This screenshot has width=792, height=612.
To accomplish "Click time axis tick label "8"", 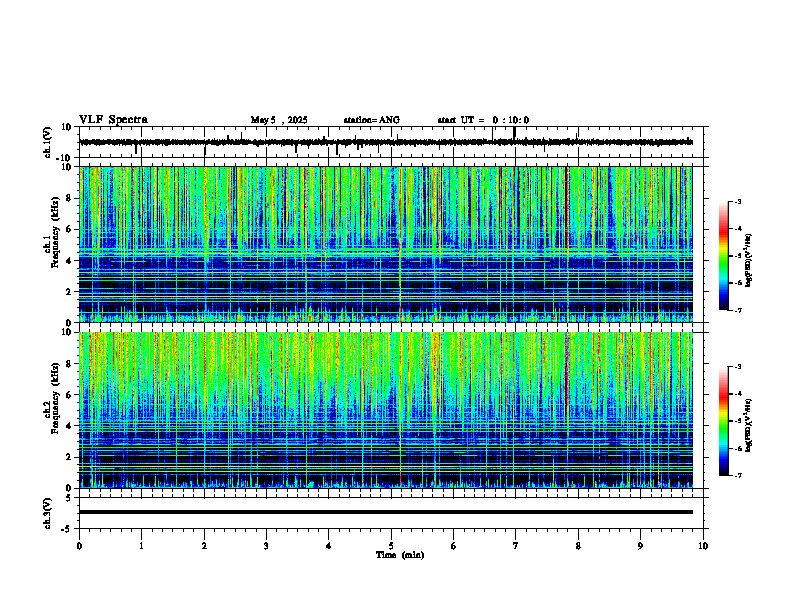I will pyautogui.click(x=578, y=546).
